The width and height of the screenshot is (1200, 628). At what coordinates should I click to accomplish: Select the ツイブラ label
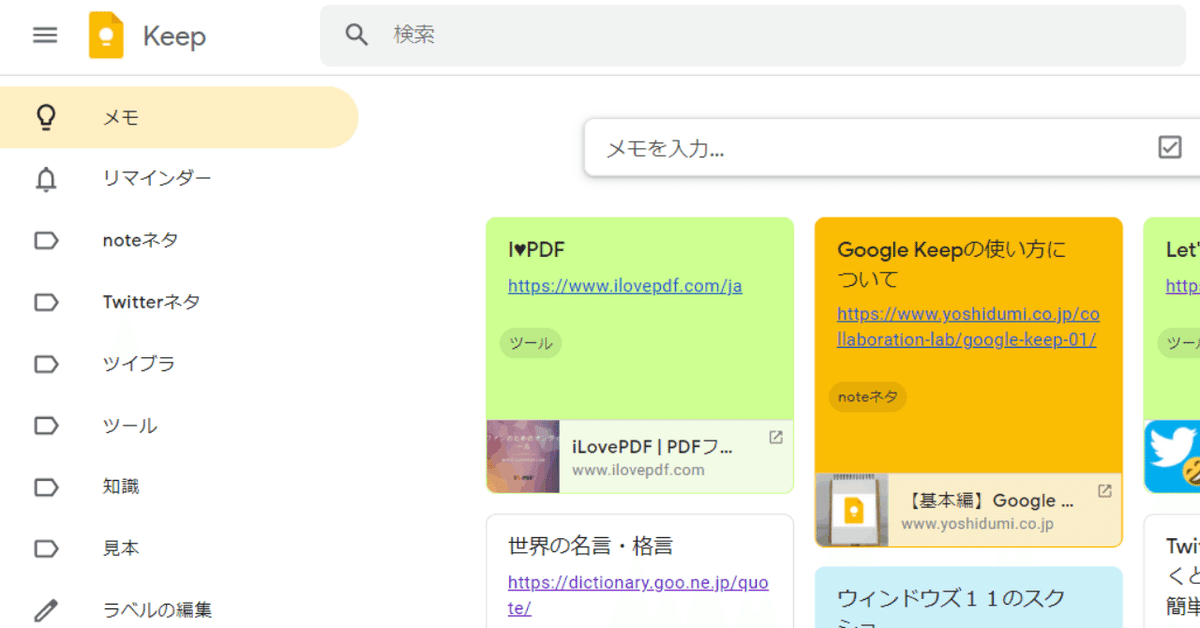pyautogui.click(x=179, y=364)
